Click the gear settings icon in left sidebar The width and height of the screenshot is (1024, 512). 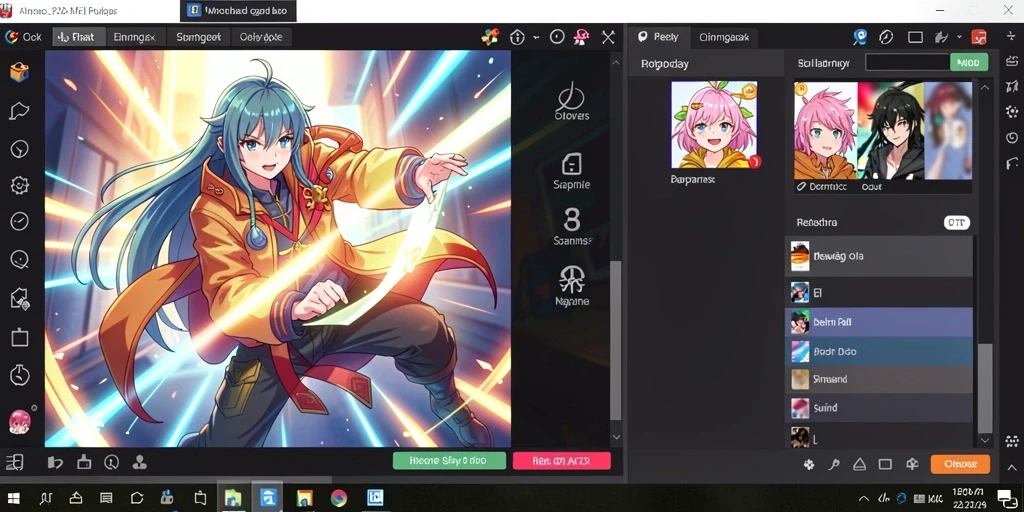[x=20, y=185]
